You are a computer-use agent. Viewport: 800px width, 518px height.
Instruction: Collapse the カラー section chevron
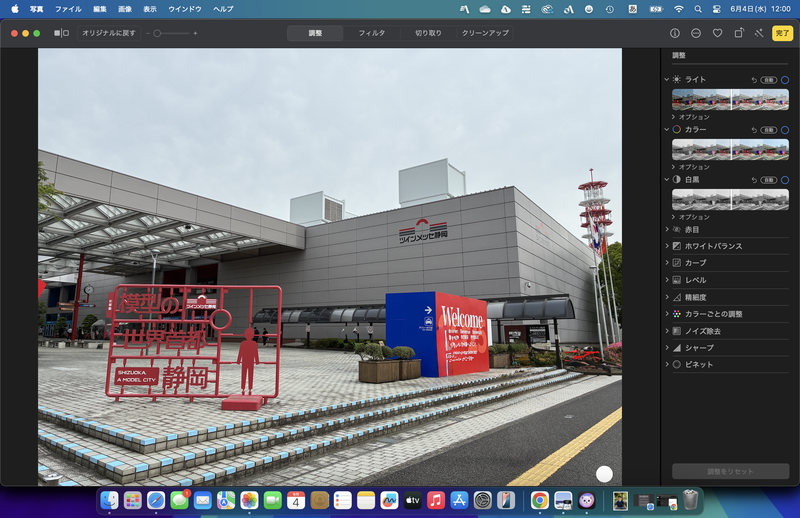click(666, 130)
